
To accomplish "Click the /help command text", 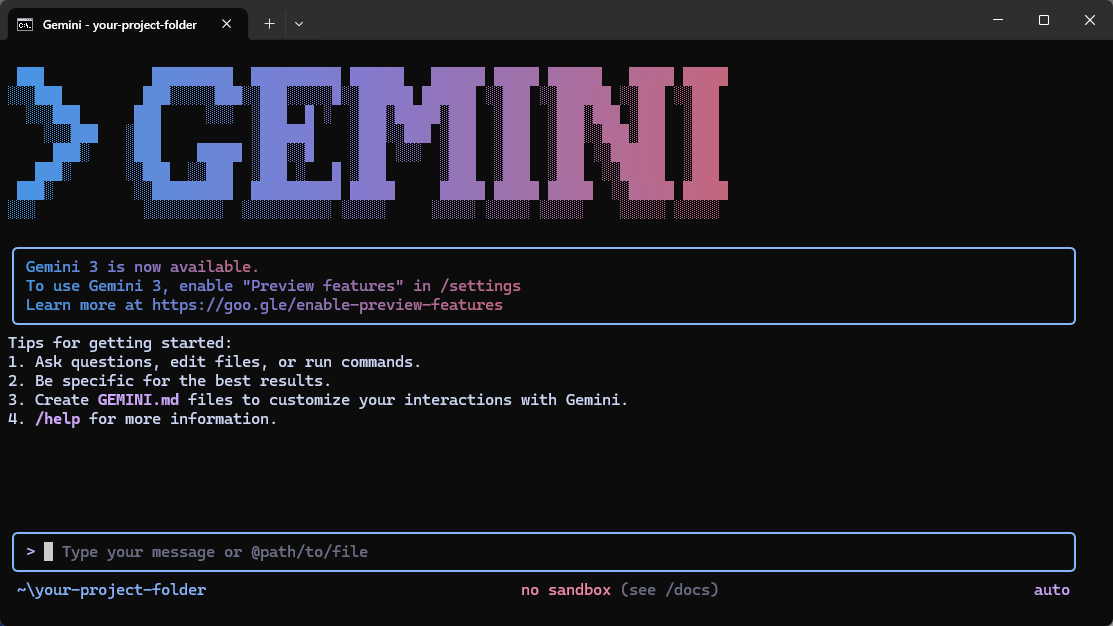I will [x=57, y=419].
